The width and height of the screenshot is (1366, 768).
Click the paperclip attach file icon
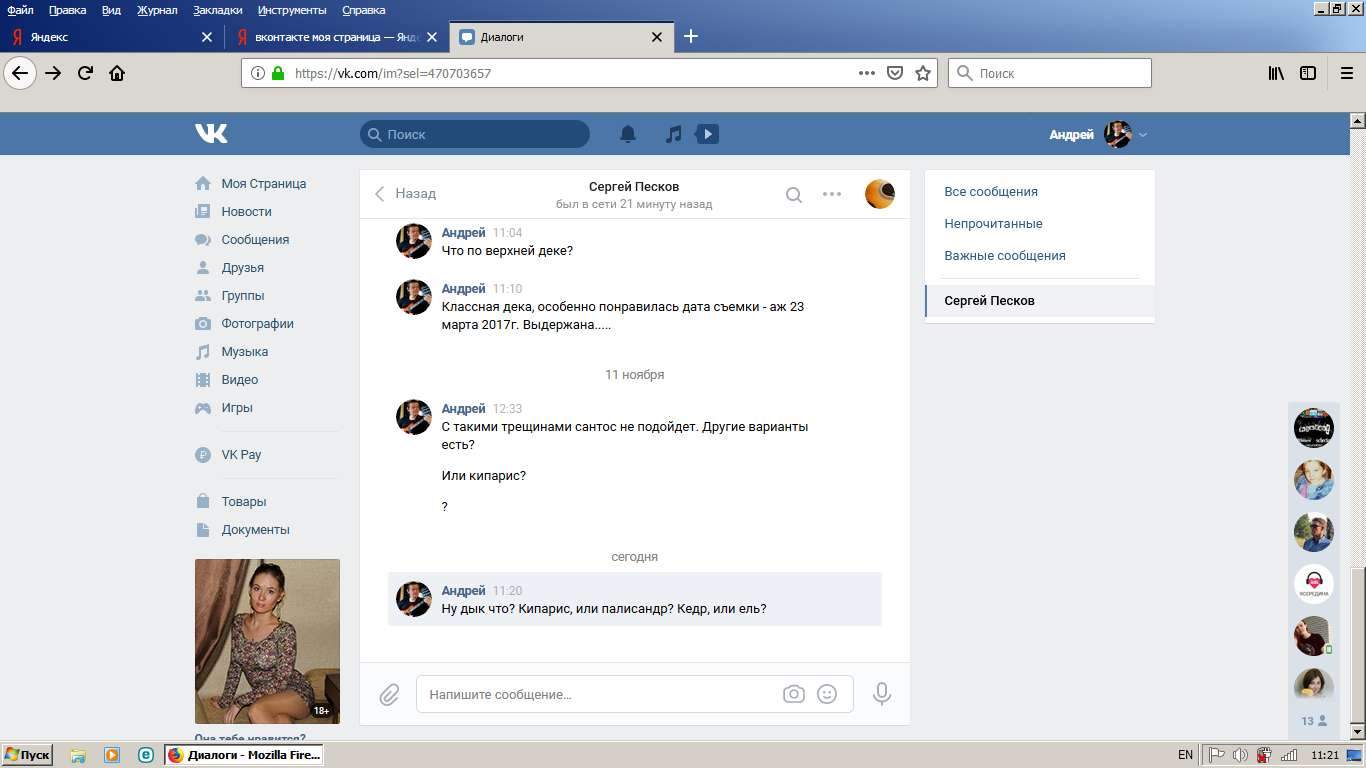(x=389, y=694)
